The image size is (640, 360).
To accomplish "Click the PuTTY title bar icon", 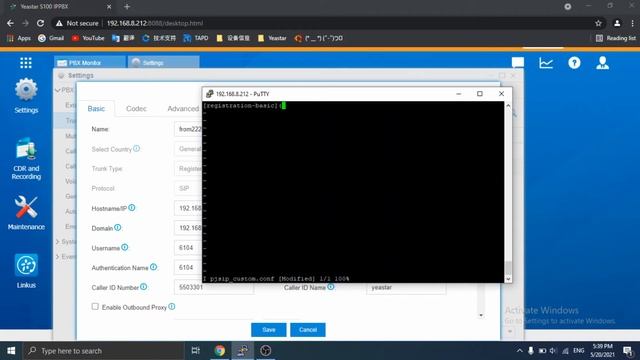I will coord(209,93).
